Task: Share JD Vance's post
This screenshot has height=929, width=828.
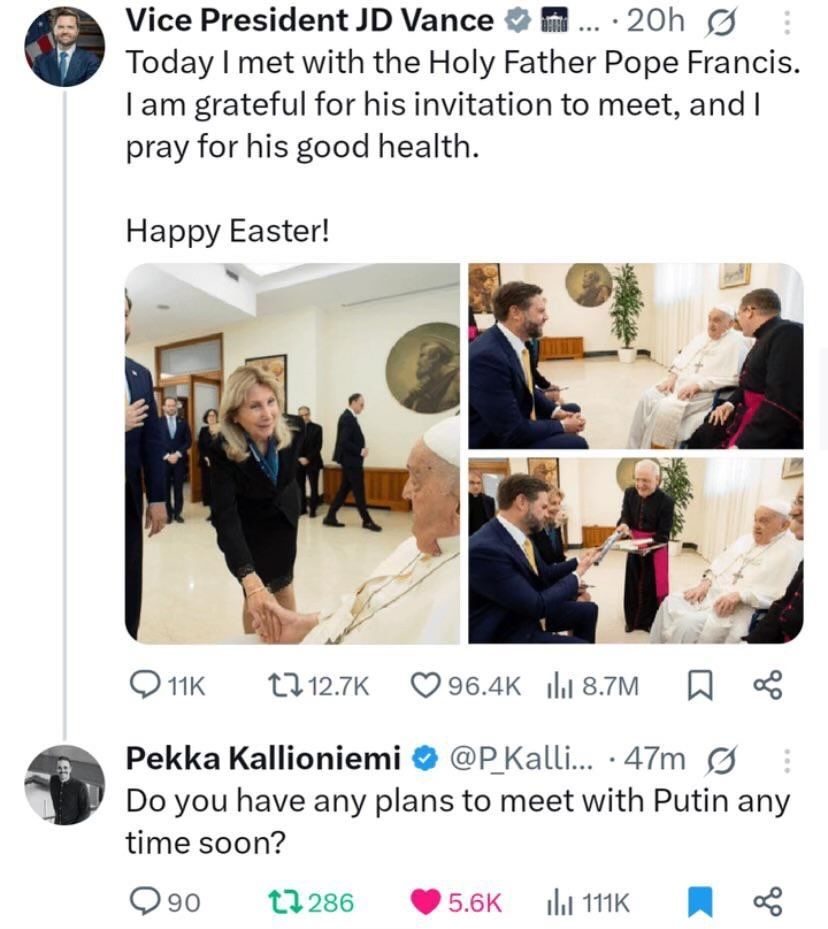Action: [767, 685]
